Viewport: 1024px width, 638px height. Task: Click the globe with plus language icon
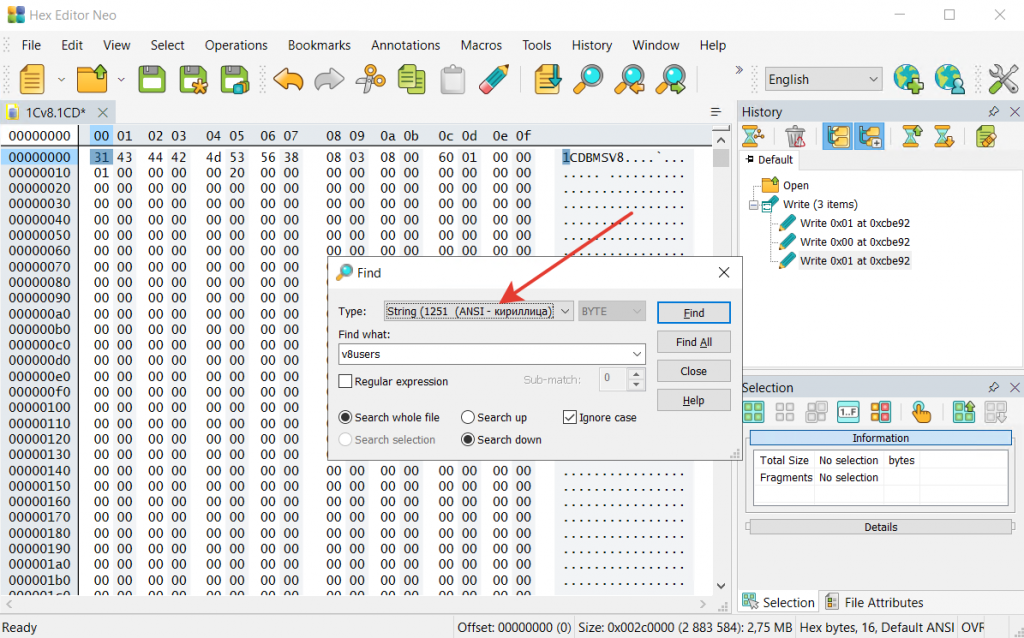908,80
